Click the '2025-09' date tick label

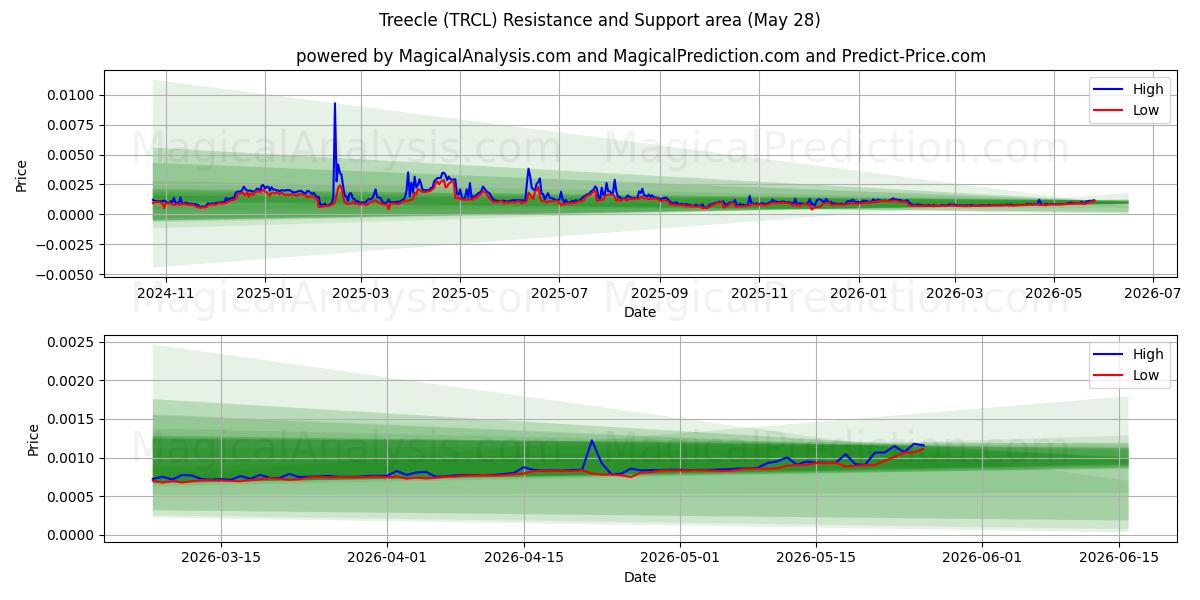[659, 294]
